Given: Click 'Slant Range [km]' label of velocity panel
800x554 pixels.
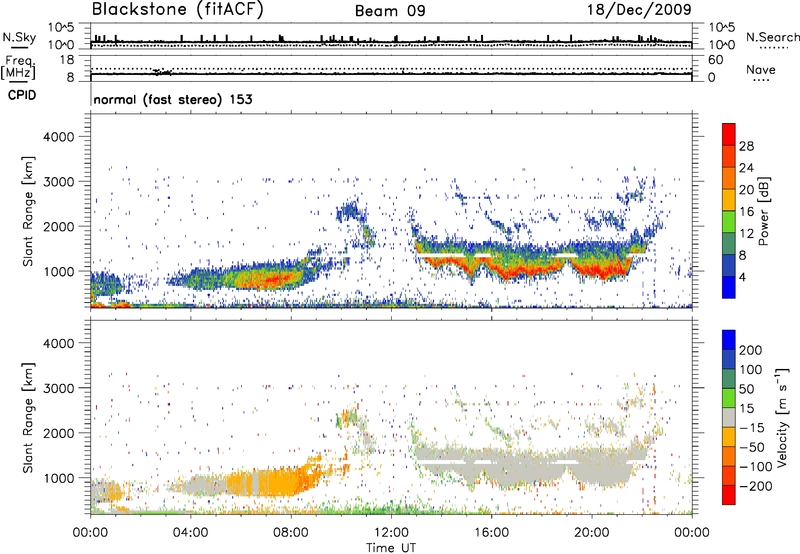Looking at the screenshot, I should pos(28,417).
